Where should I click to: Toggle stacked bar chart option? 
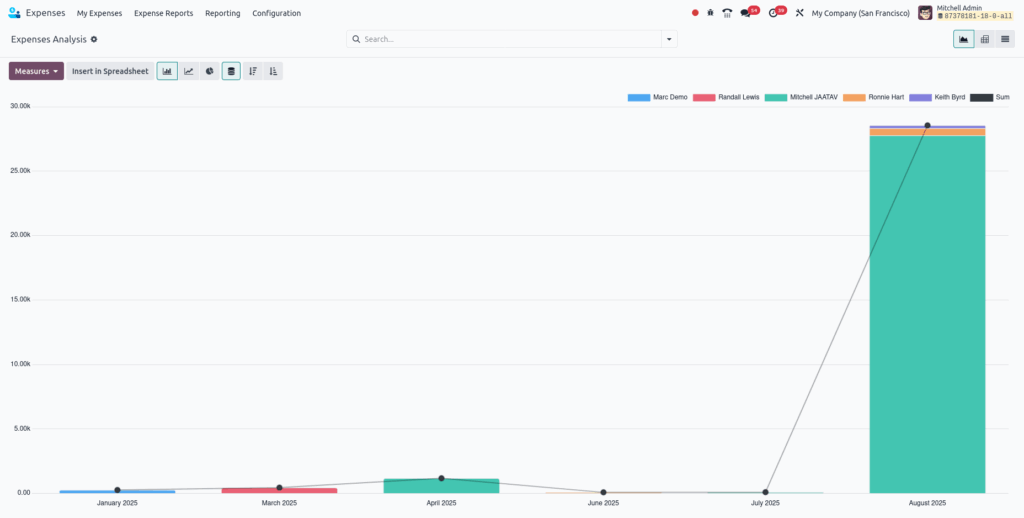[231, 71]
